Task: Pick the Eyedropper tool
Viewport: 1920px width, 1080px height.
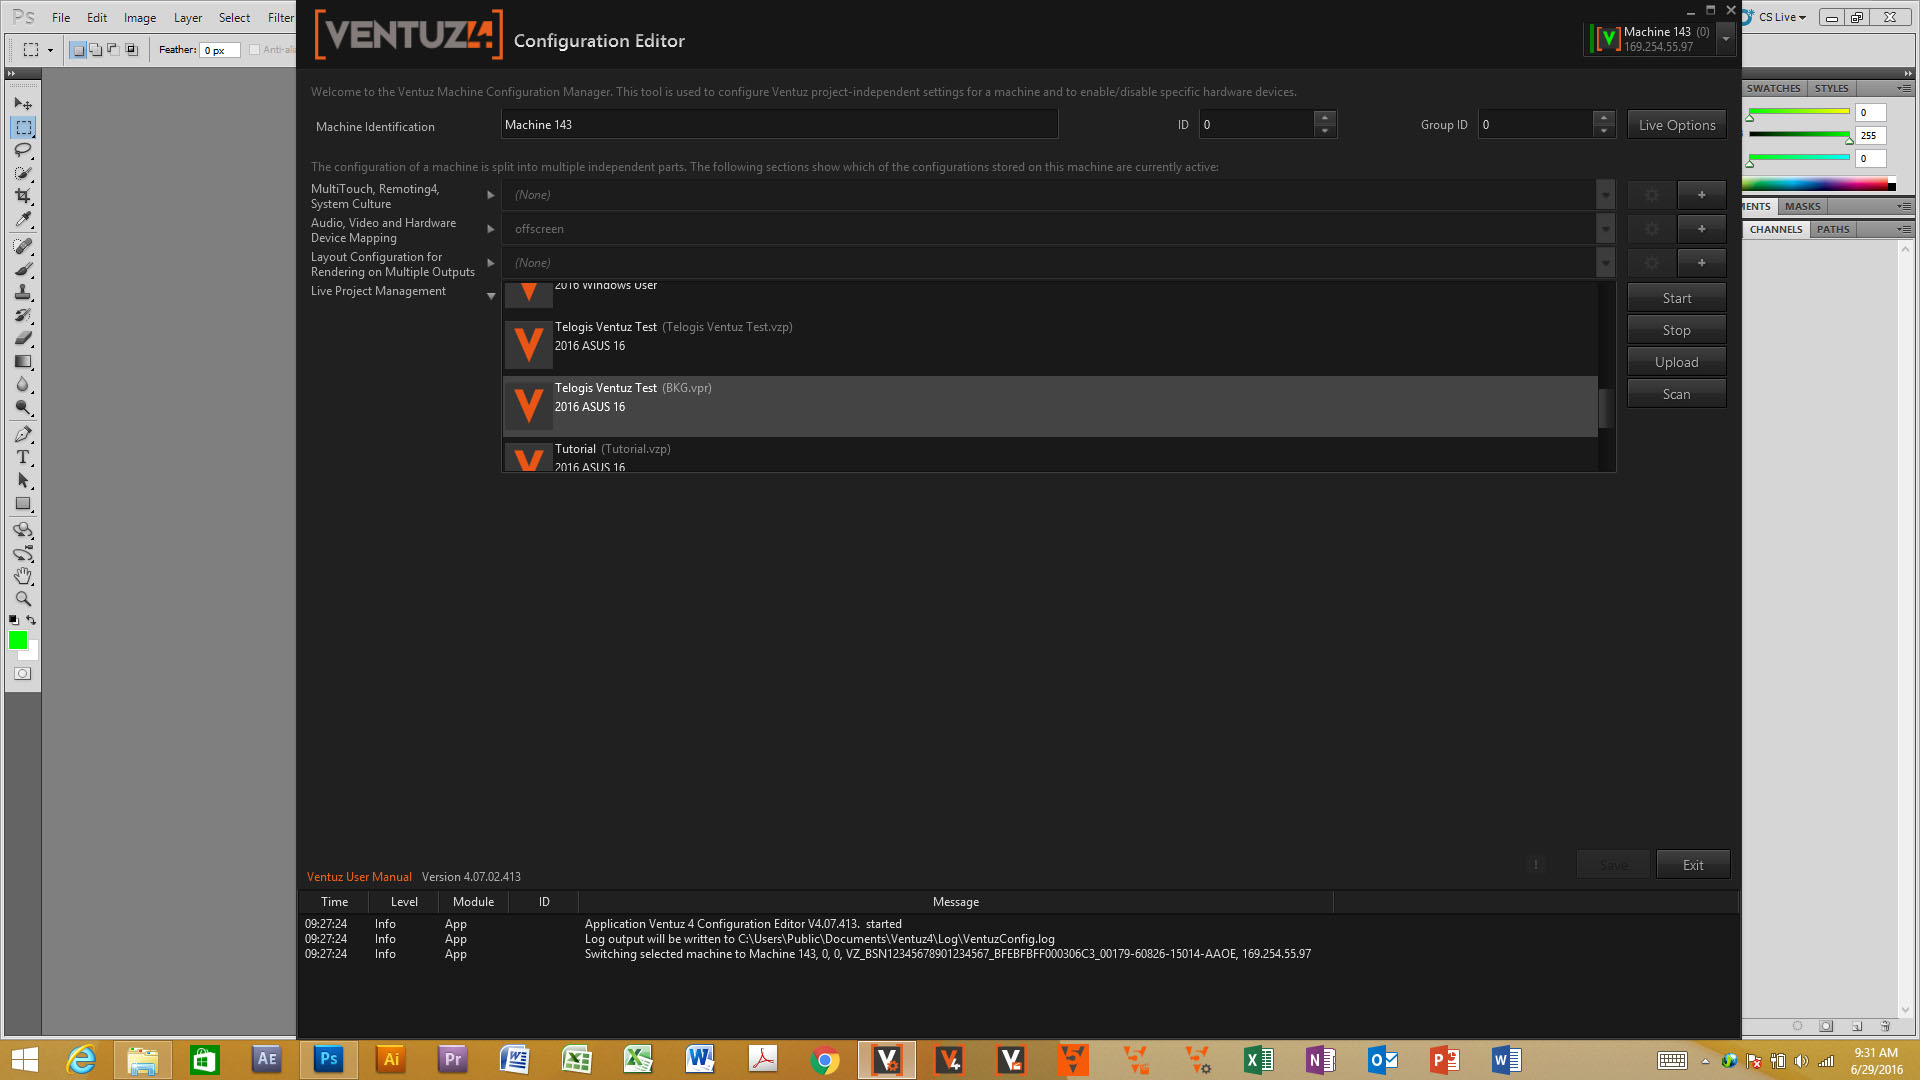Action: pos(23,219)
